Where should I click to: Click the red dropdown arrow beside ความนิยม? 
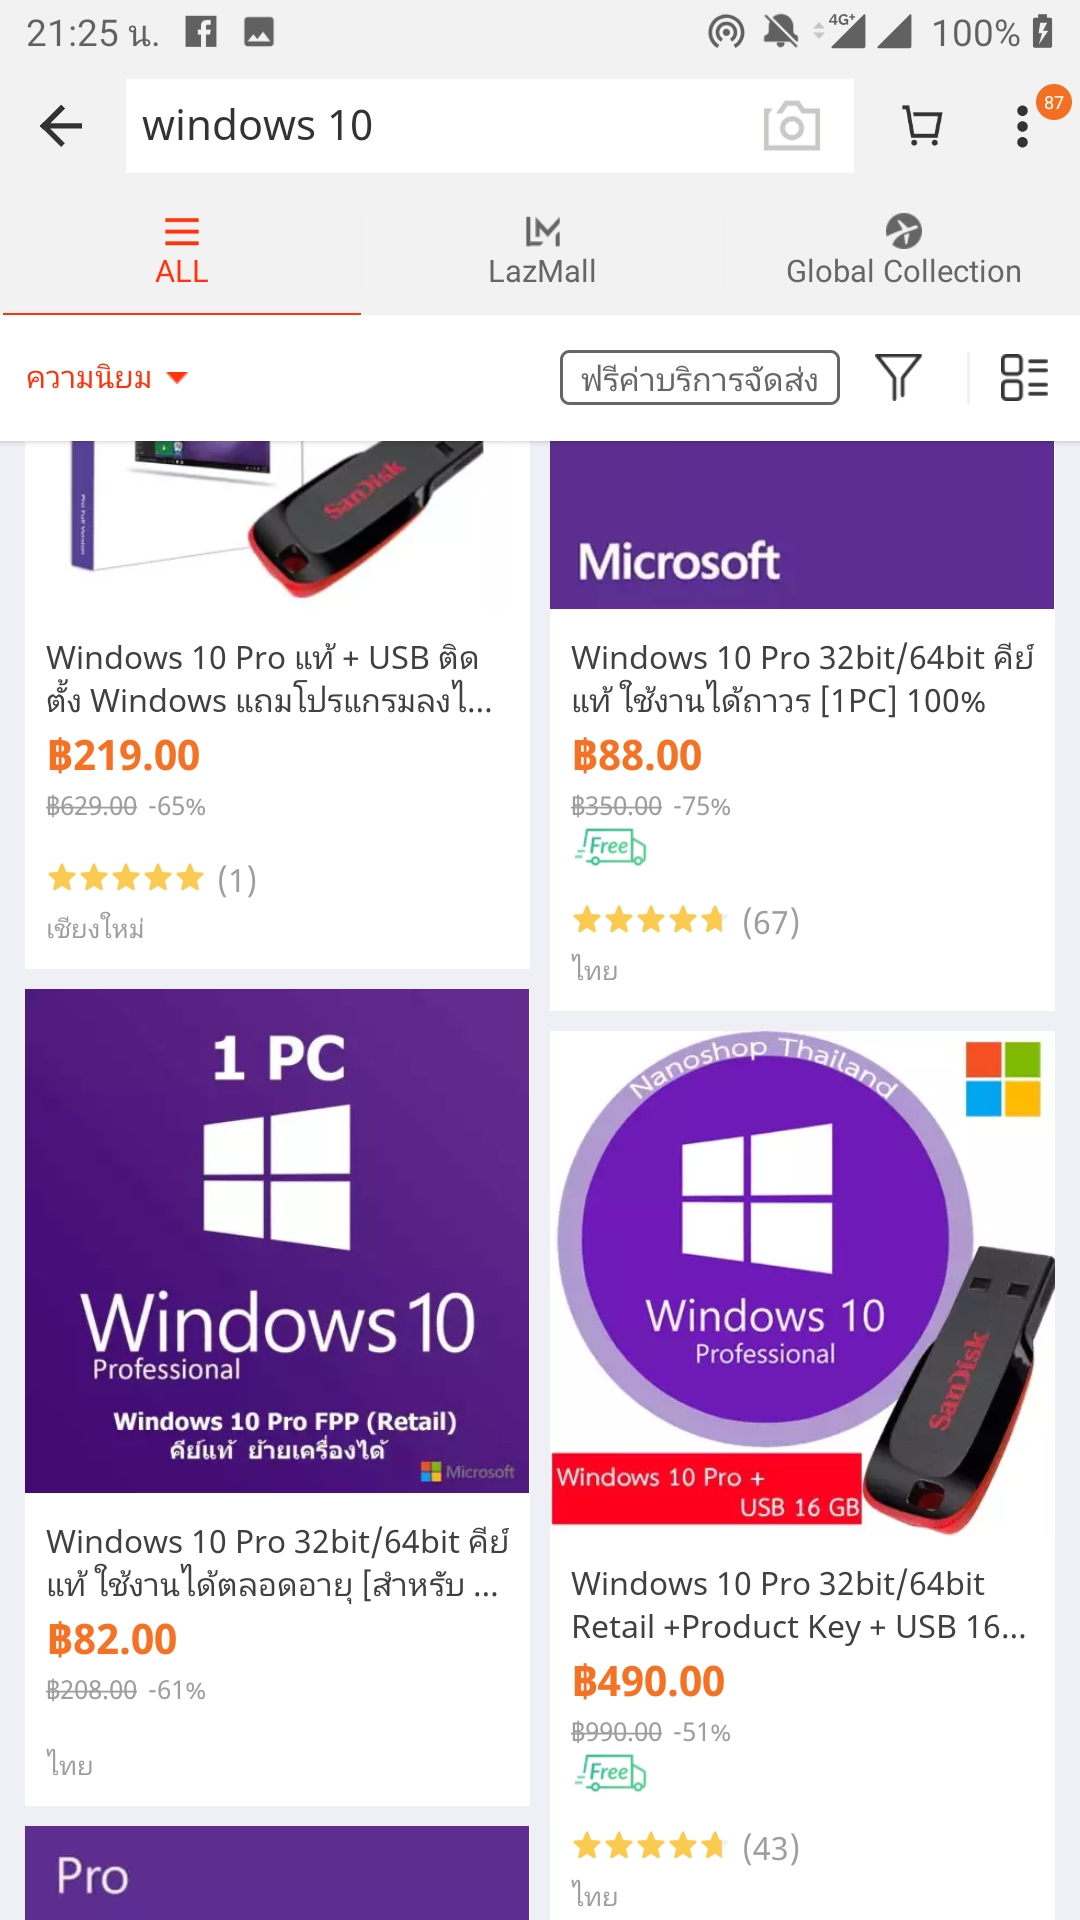point(177,378)
